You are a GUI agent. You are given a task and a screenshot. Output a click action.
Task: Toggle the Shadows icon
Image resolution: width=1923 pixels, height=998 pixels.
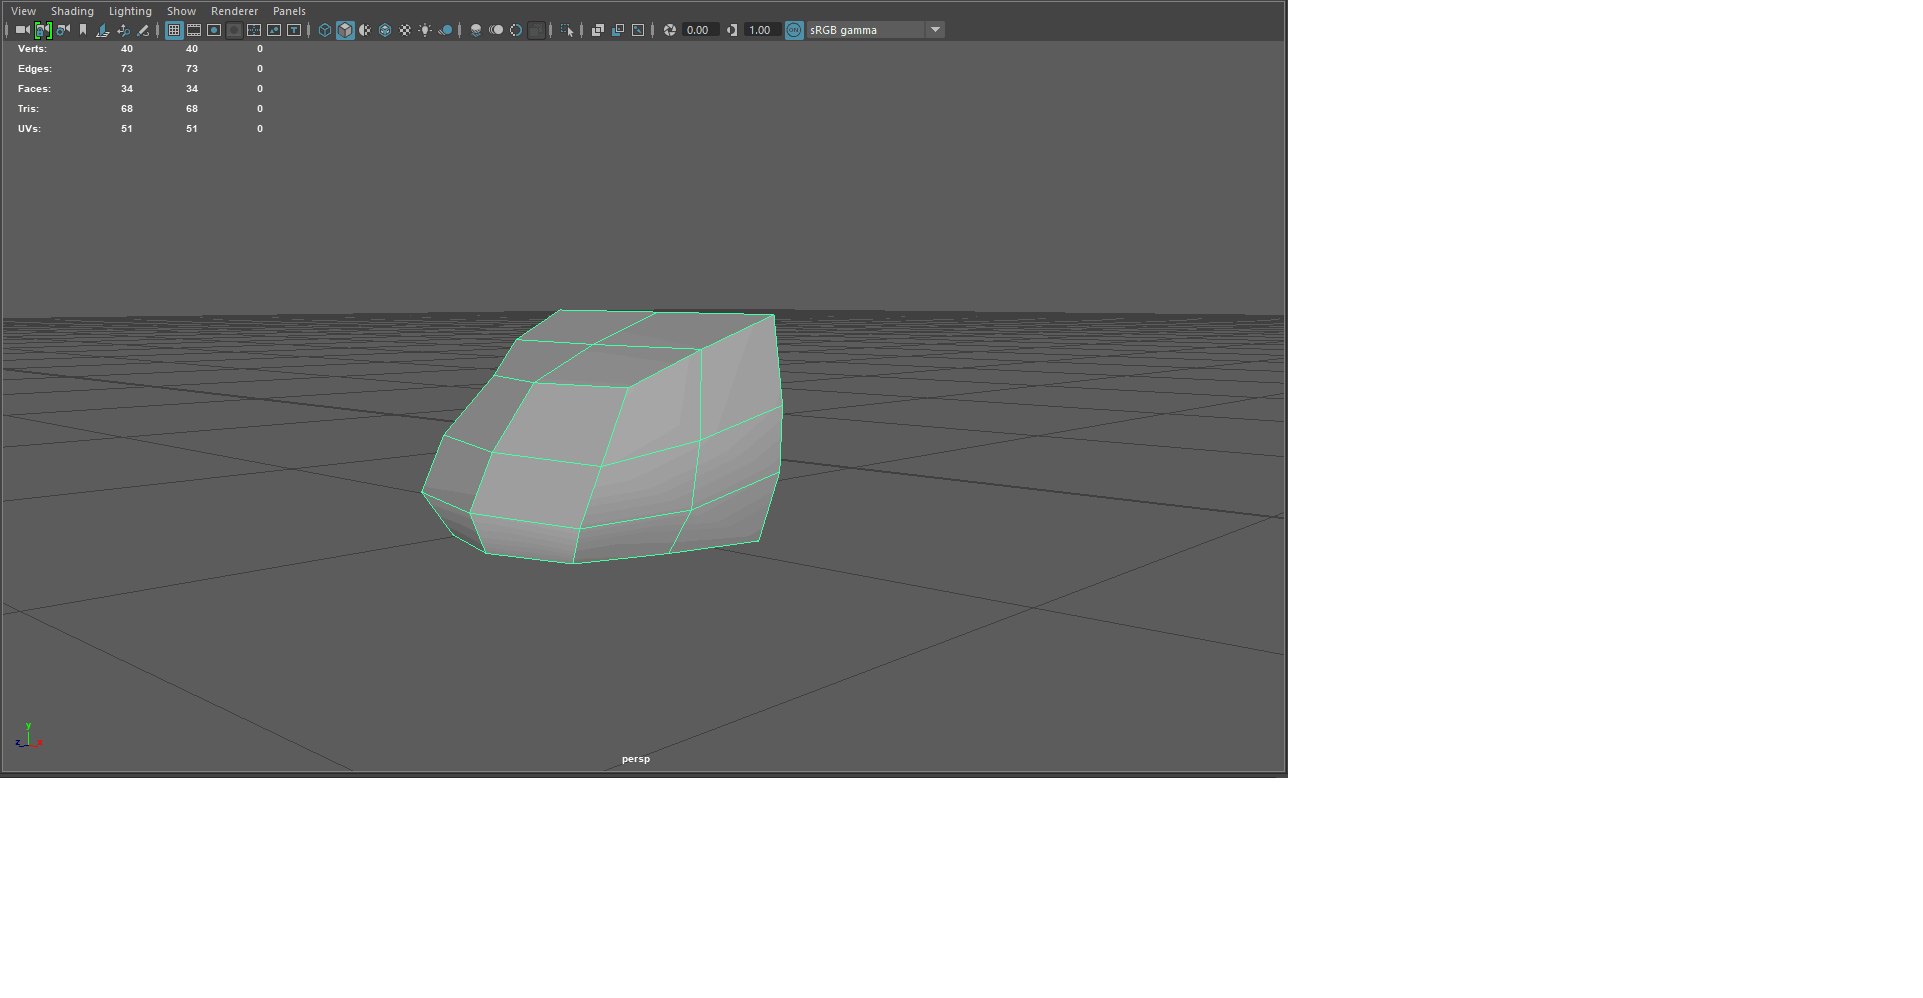point(445,30)
